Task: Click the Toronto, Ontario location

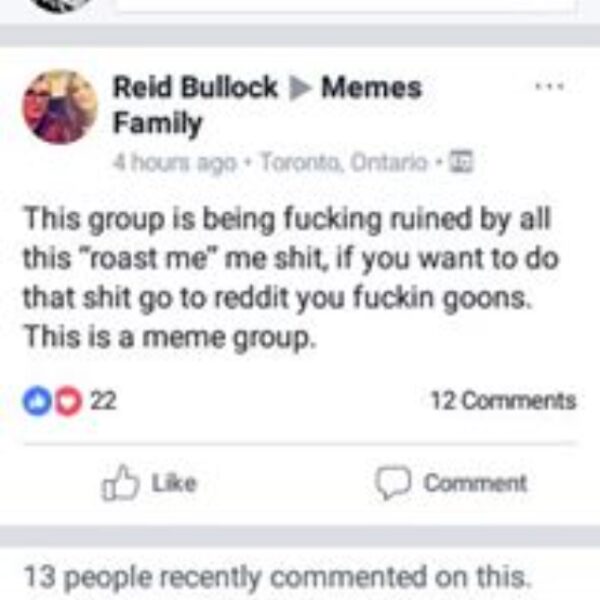Action: click(344, 162)
